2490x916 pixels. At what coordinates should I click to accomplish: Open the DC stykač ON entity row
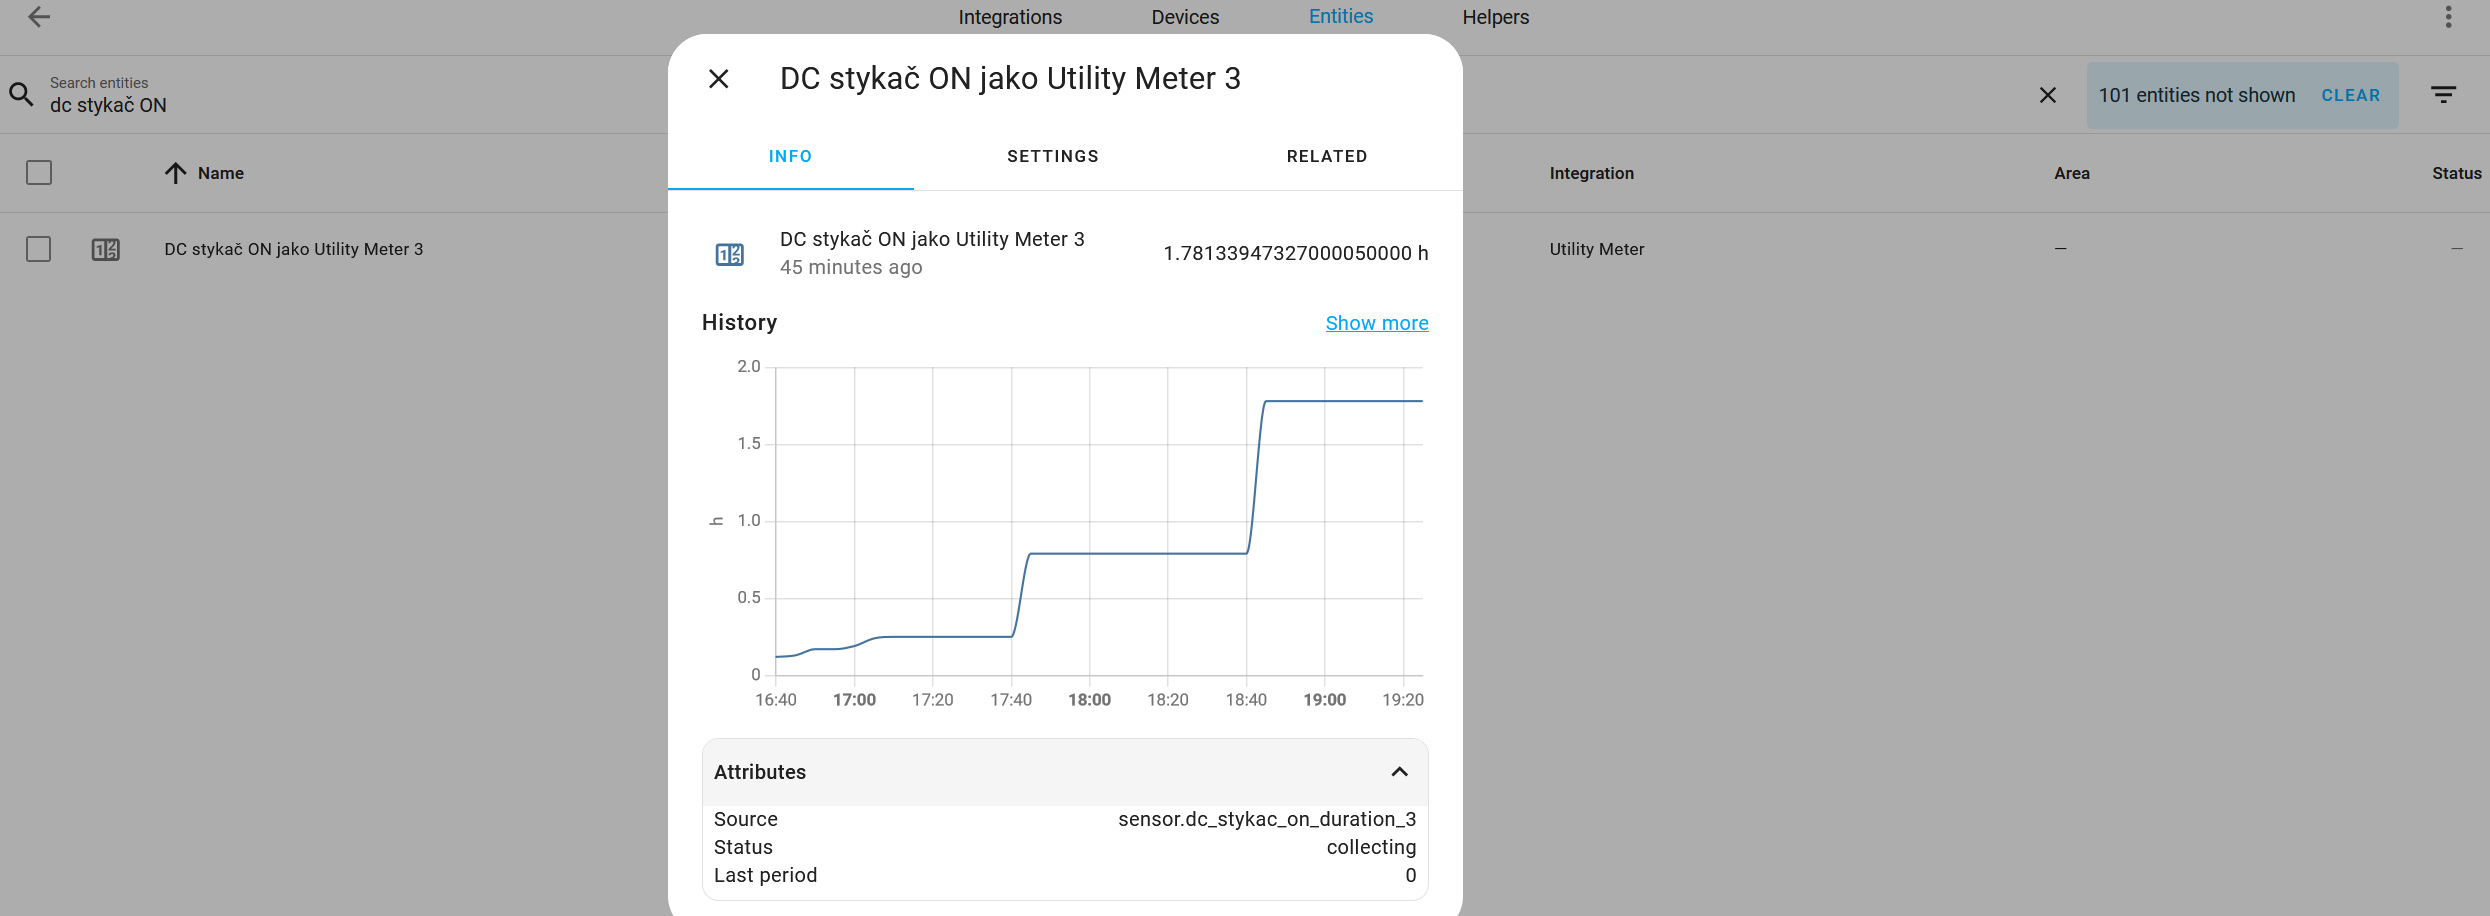point(293,249)
